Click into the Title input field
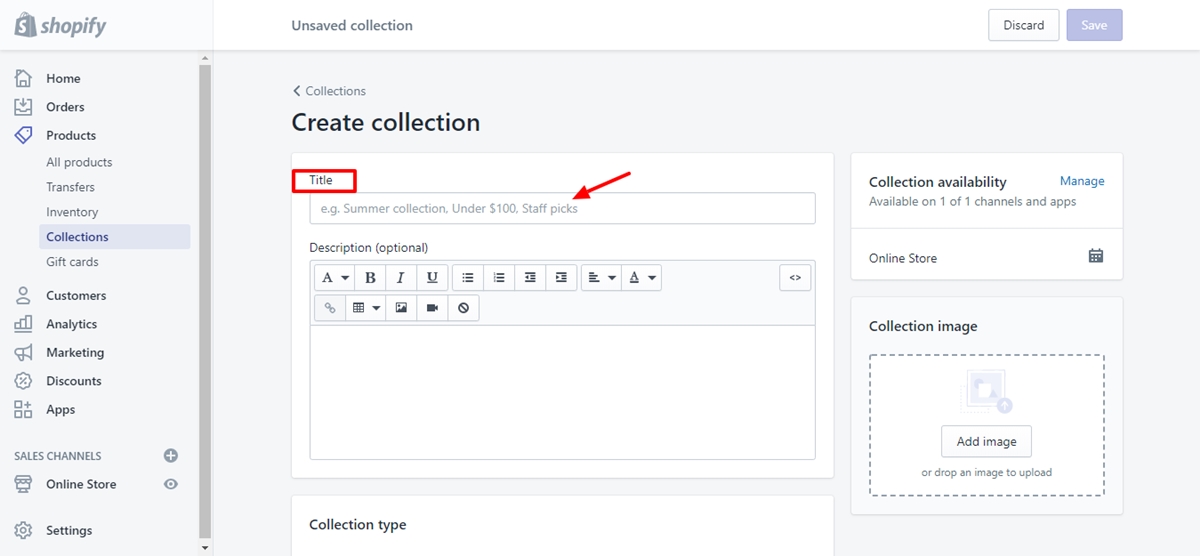The image size is (1200, 556). (562, 208)
